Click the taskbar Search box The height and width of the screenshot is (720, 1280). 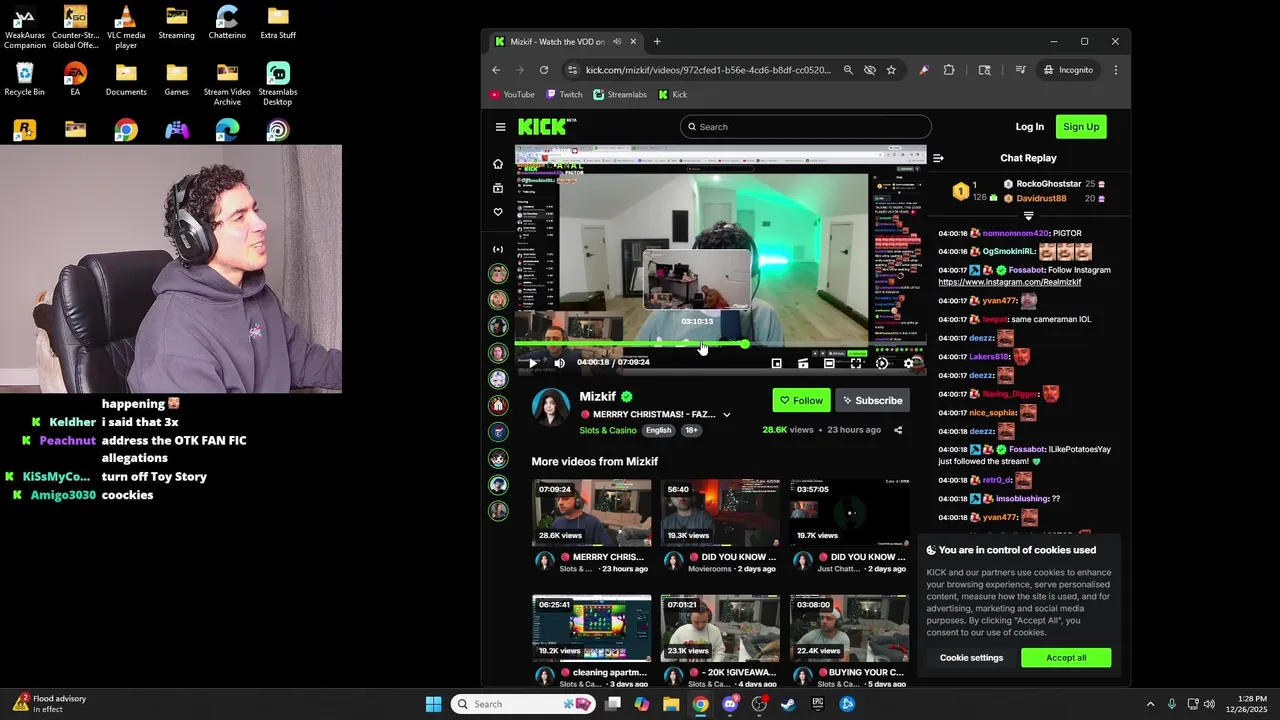pos(522,704)
